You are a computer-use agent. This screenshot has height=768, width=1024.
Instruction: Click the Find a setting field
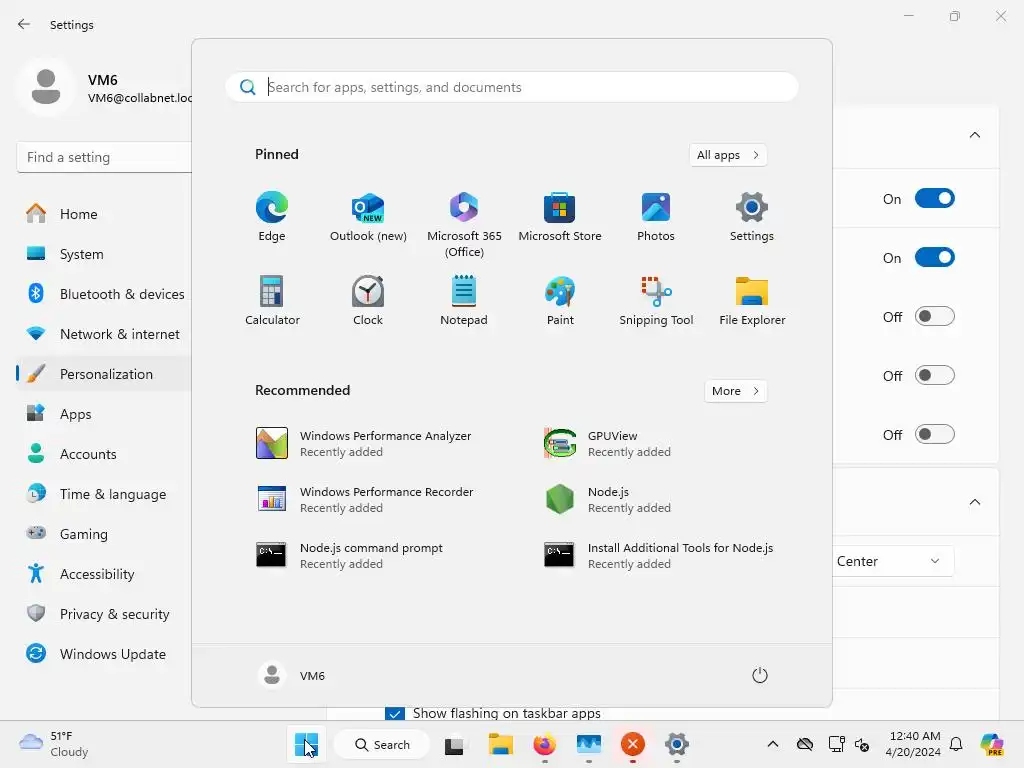104,157
